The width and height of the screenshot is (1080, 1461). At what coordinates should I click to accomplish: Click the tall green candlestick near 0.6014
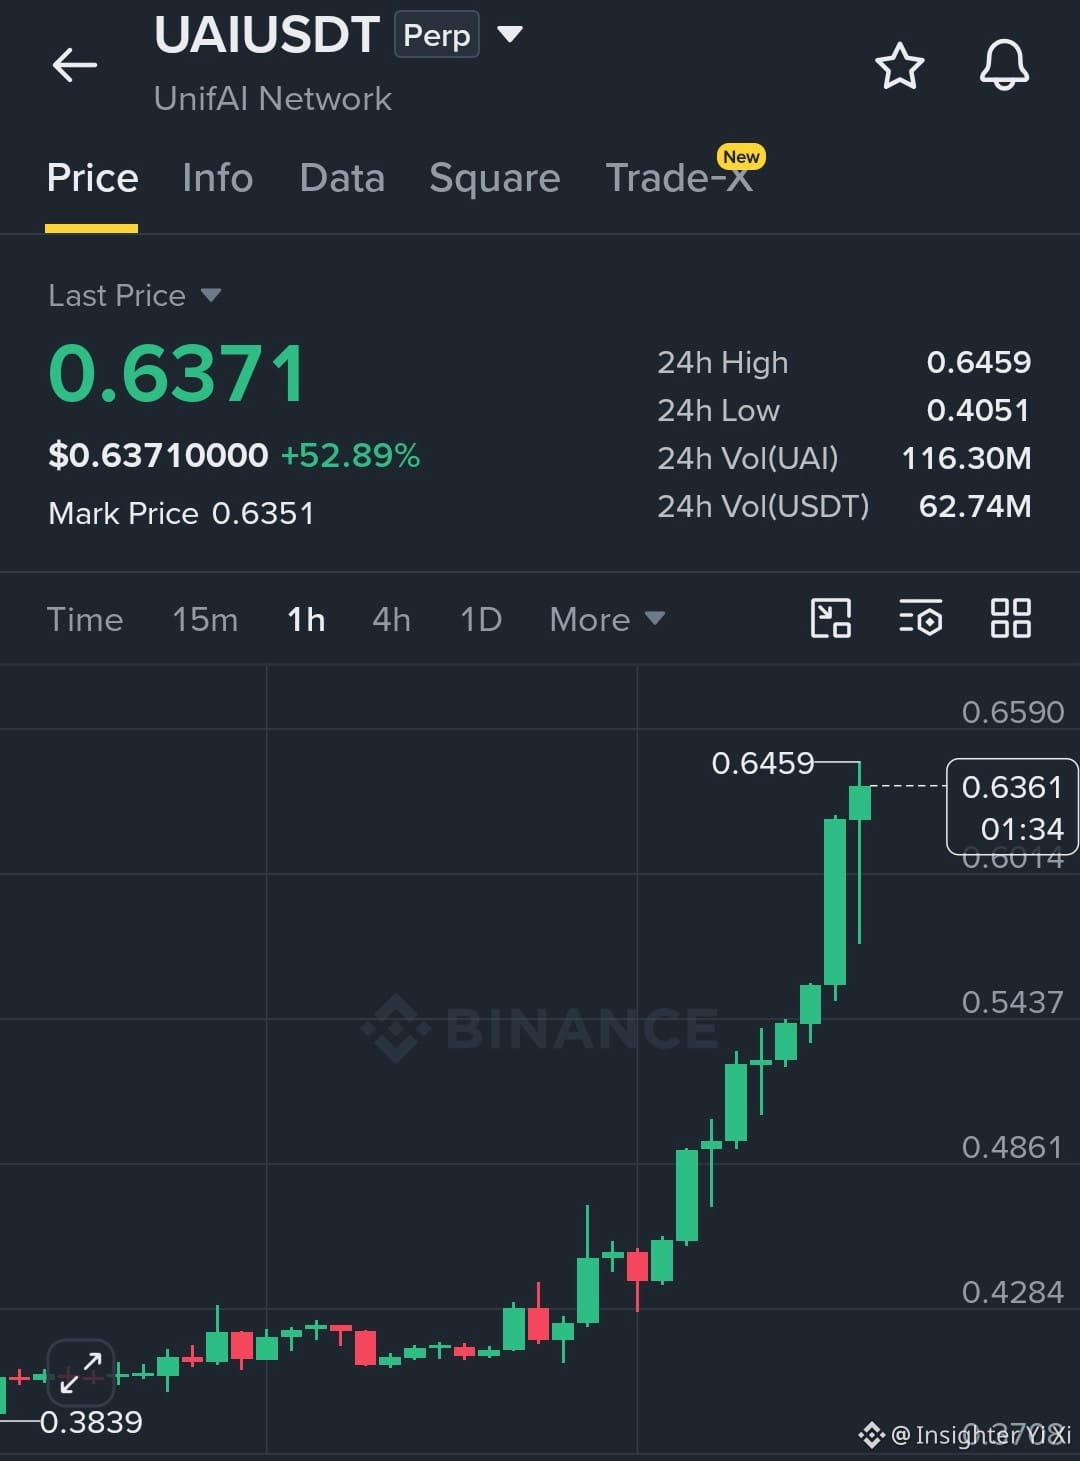click(835, 901)
